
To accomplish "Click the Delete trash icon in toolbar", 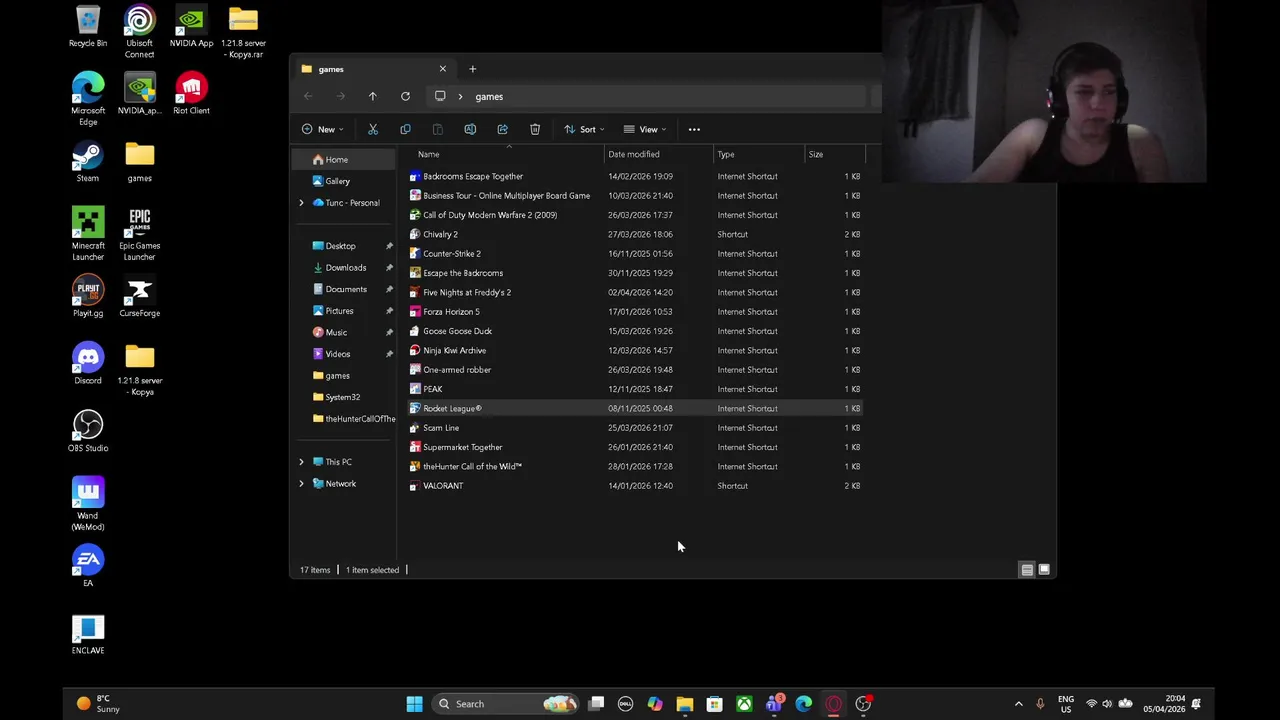I will point(535,129).
